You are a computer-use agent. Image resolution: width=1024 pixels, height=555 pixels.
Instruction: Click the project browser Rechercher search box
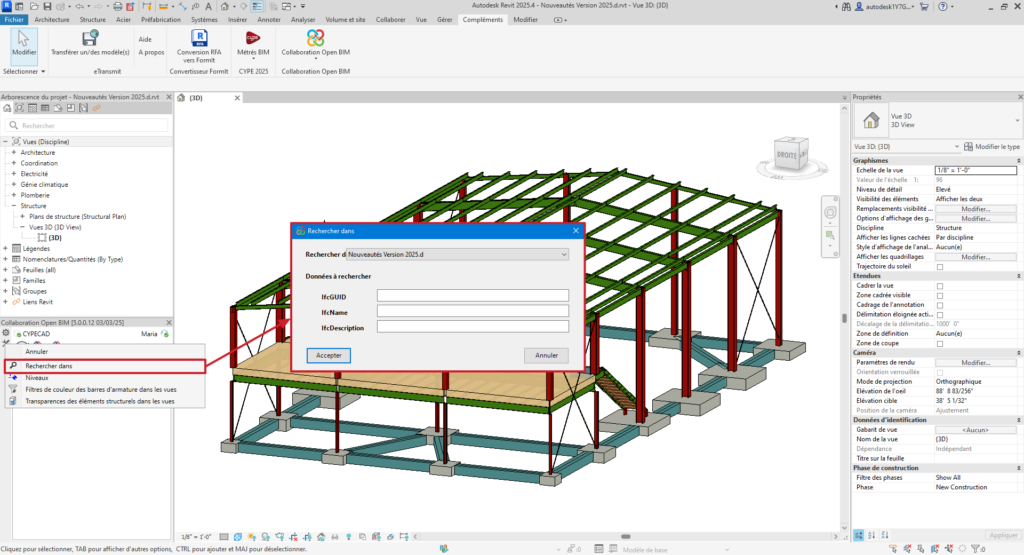click(87, 125)
